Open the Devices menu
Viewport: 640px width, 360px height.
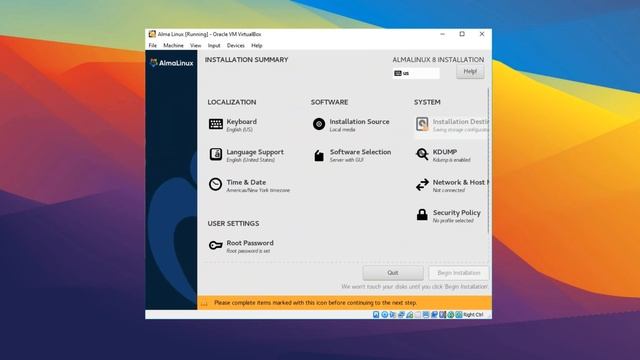click(x=236, y=46)
